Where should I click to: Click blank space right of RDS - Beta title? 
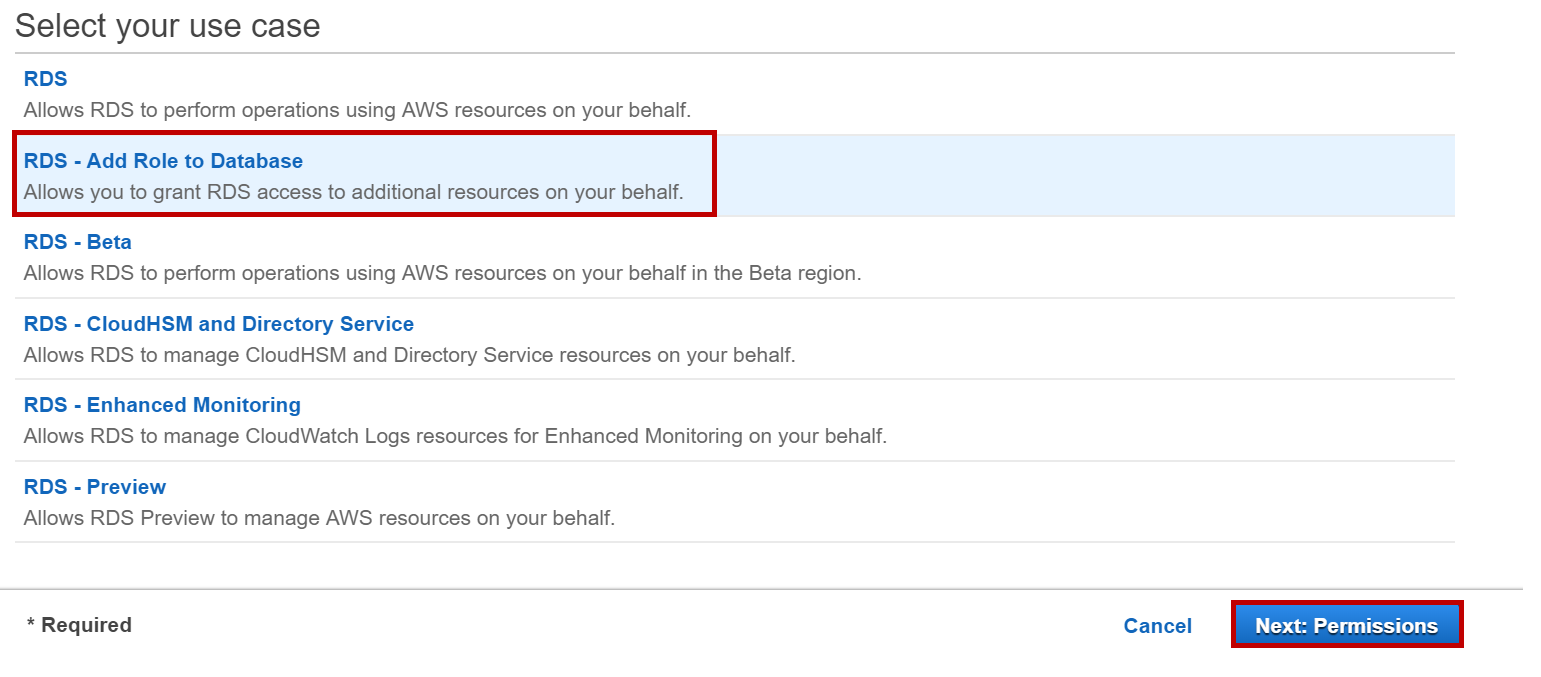point(800,242)
